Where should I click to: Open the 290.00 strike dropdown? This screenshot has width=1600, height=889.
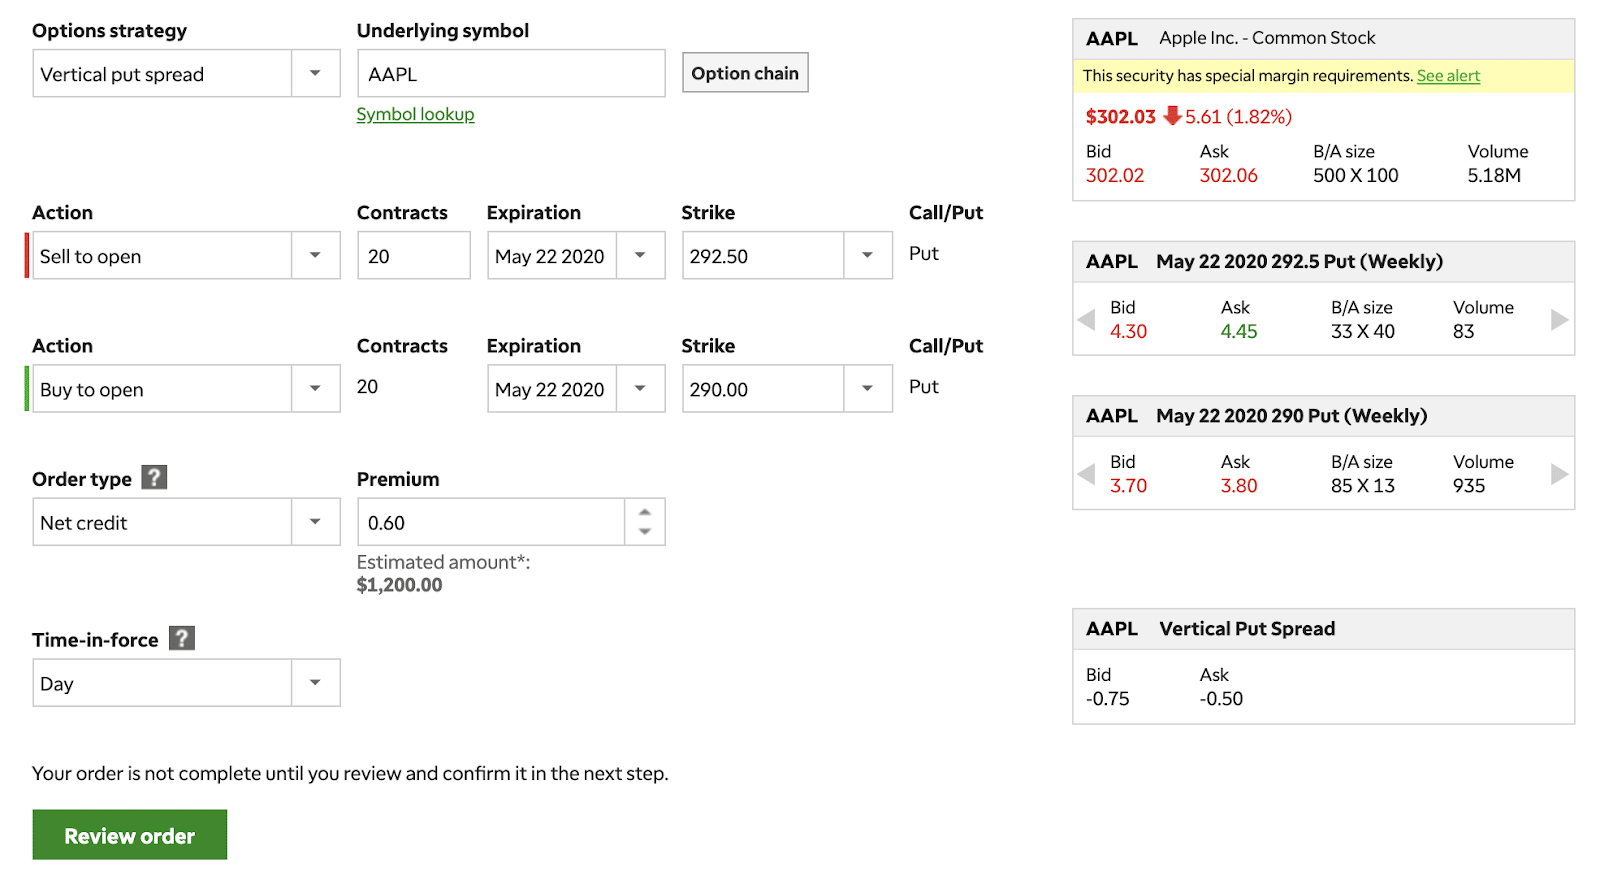[x=868, y=389]
